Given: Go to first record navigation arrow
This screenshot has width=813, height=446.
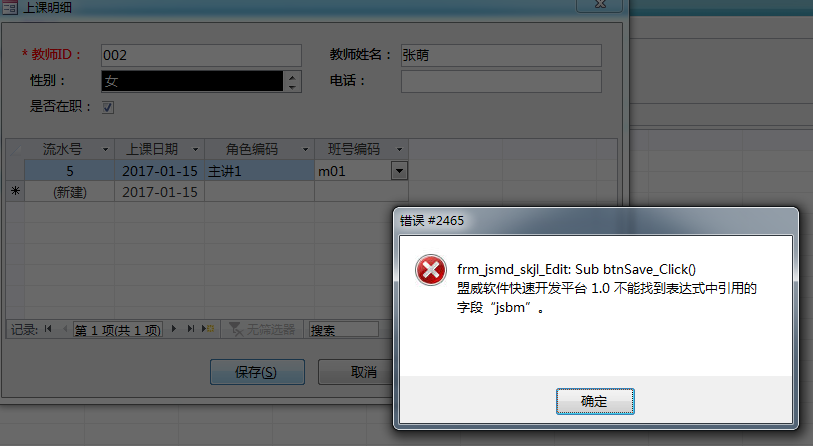Looking at the screenshot, I should tap(48, 329).
